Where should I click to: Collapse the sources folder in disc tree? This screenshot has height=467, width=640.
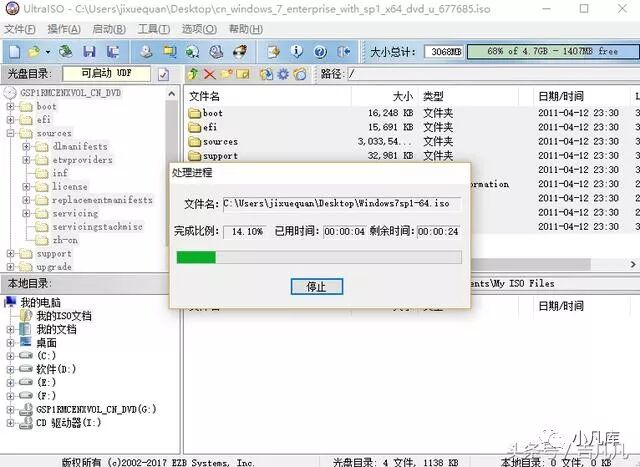10,133
